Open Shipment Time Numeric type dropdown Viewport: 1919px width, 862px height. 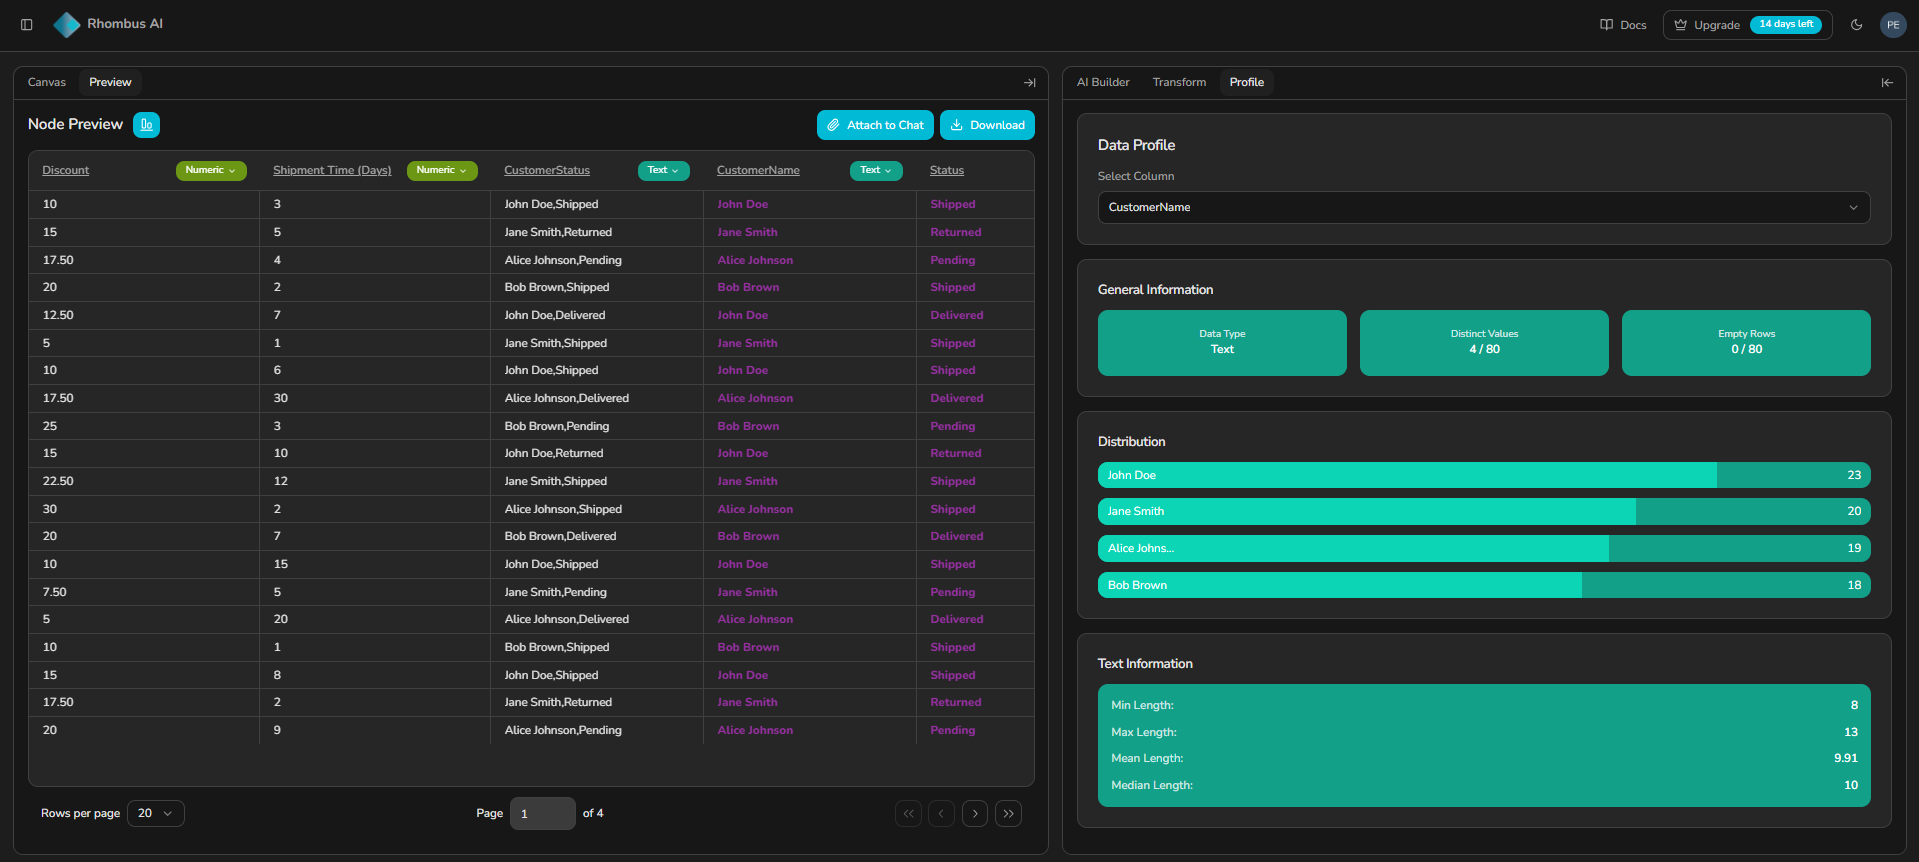pyautogui.click(x=442, y=171)
